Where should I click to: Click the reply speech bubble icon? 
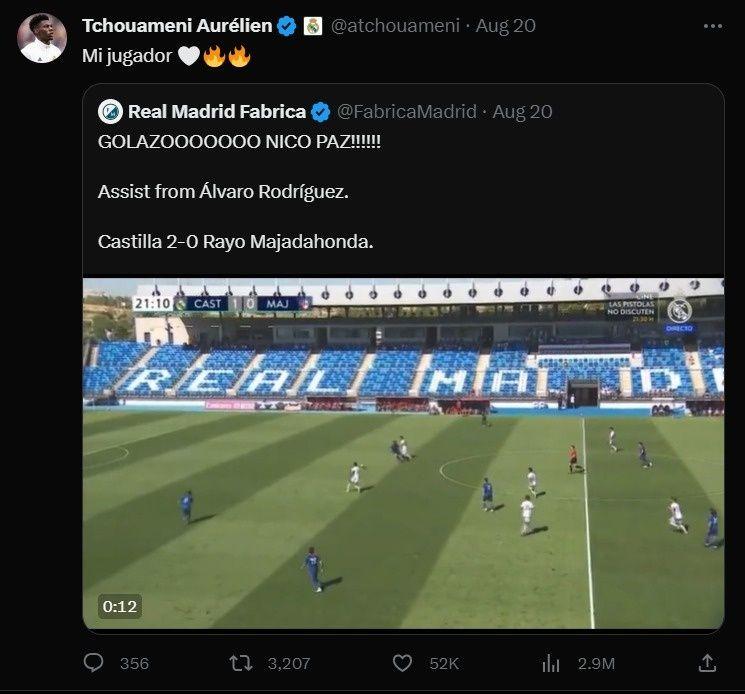click(x=93, y=662)
